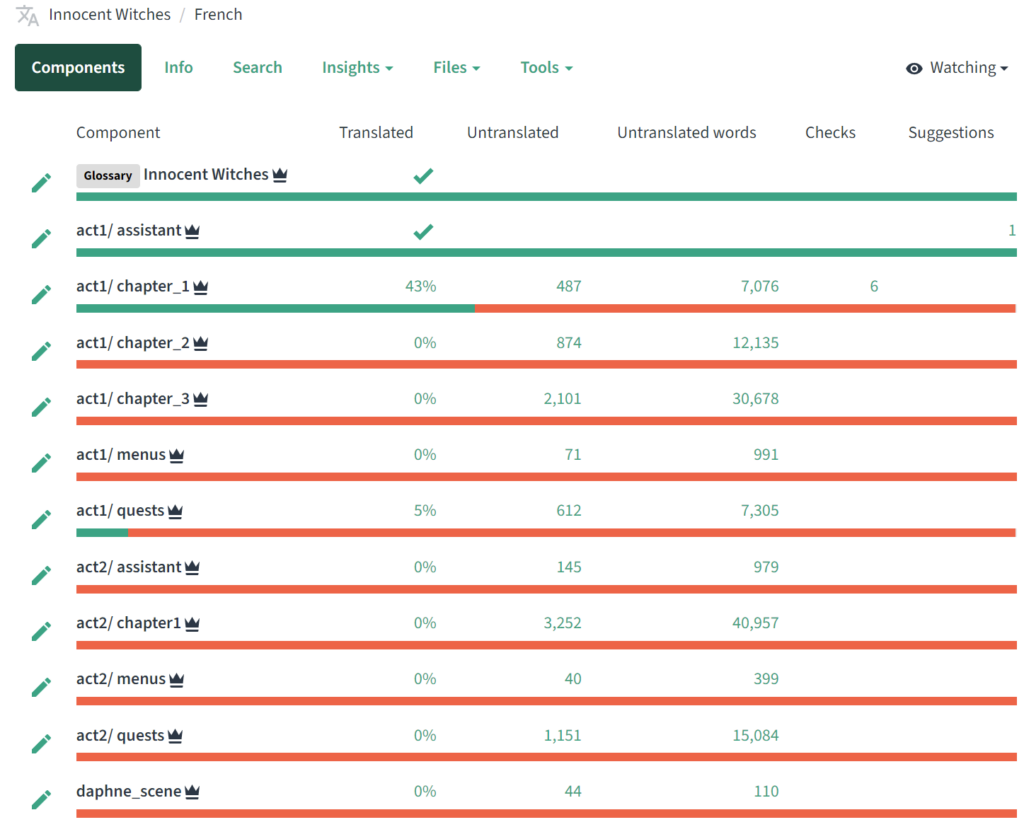Open the Innocent Witches glossary component
The width and height of the screenshot is (1024, 827).
point(206,174)
